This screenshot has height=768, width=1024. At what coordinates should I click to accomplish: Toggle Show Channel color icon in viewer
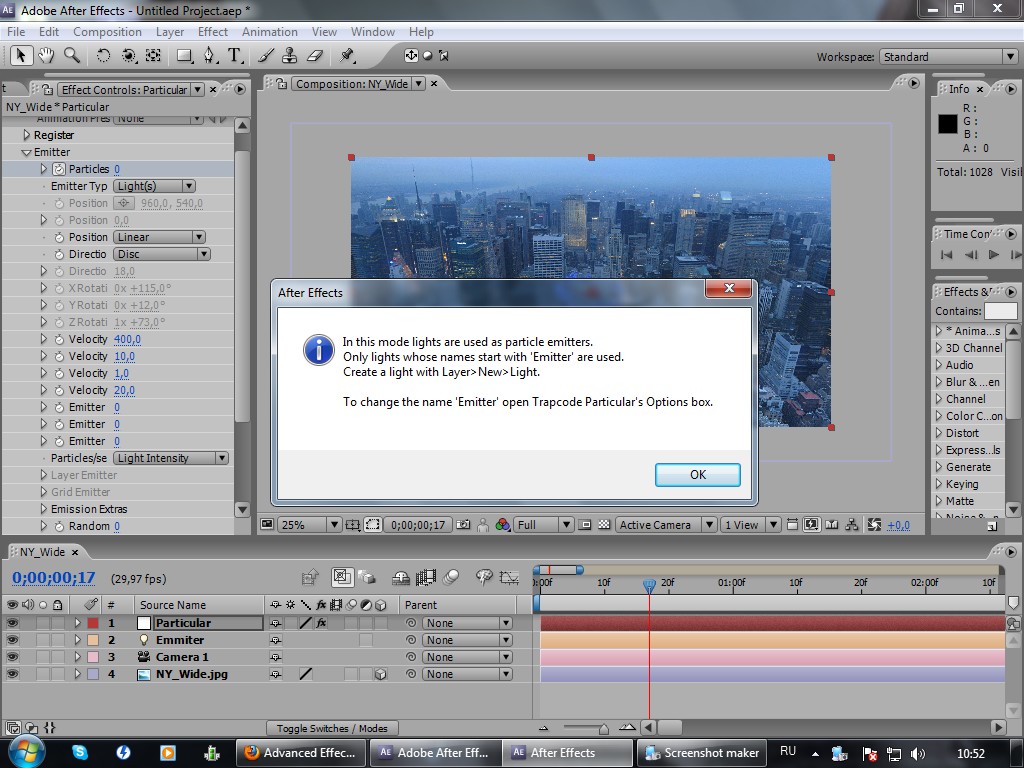pos(502,524)
